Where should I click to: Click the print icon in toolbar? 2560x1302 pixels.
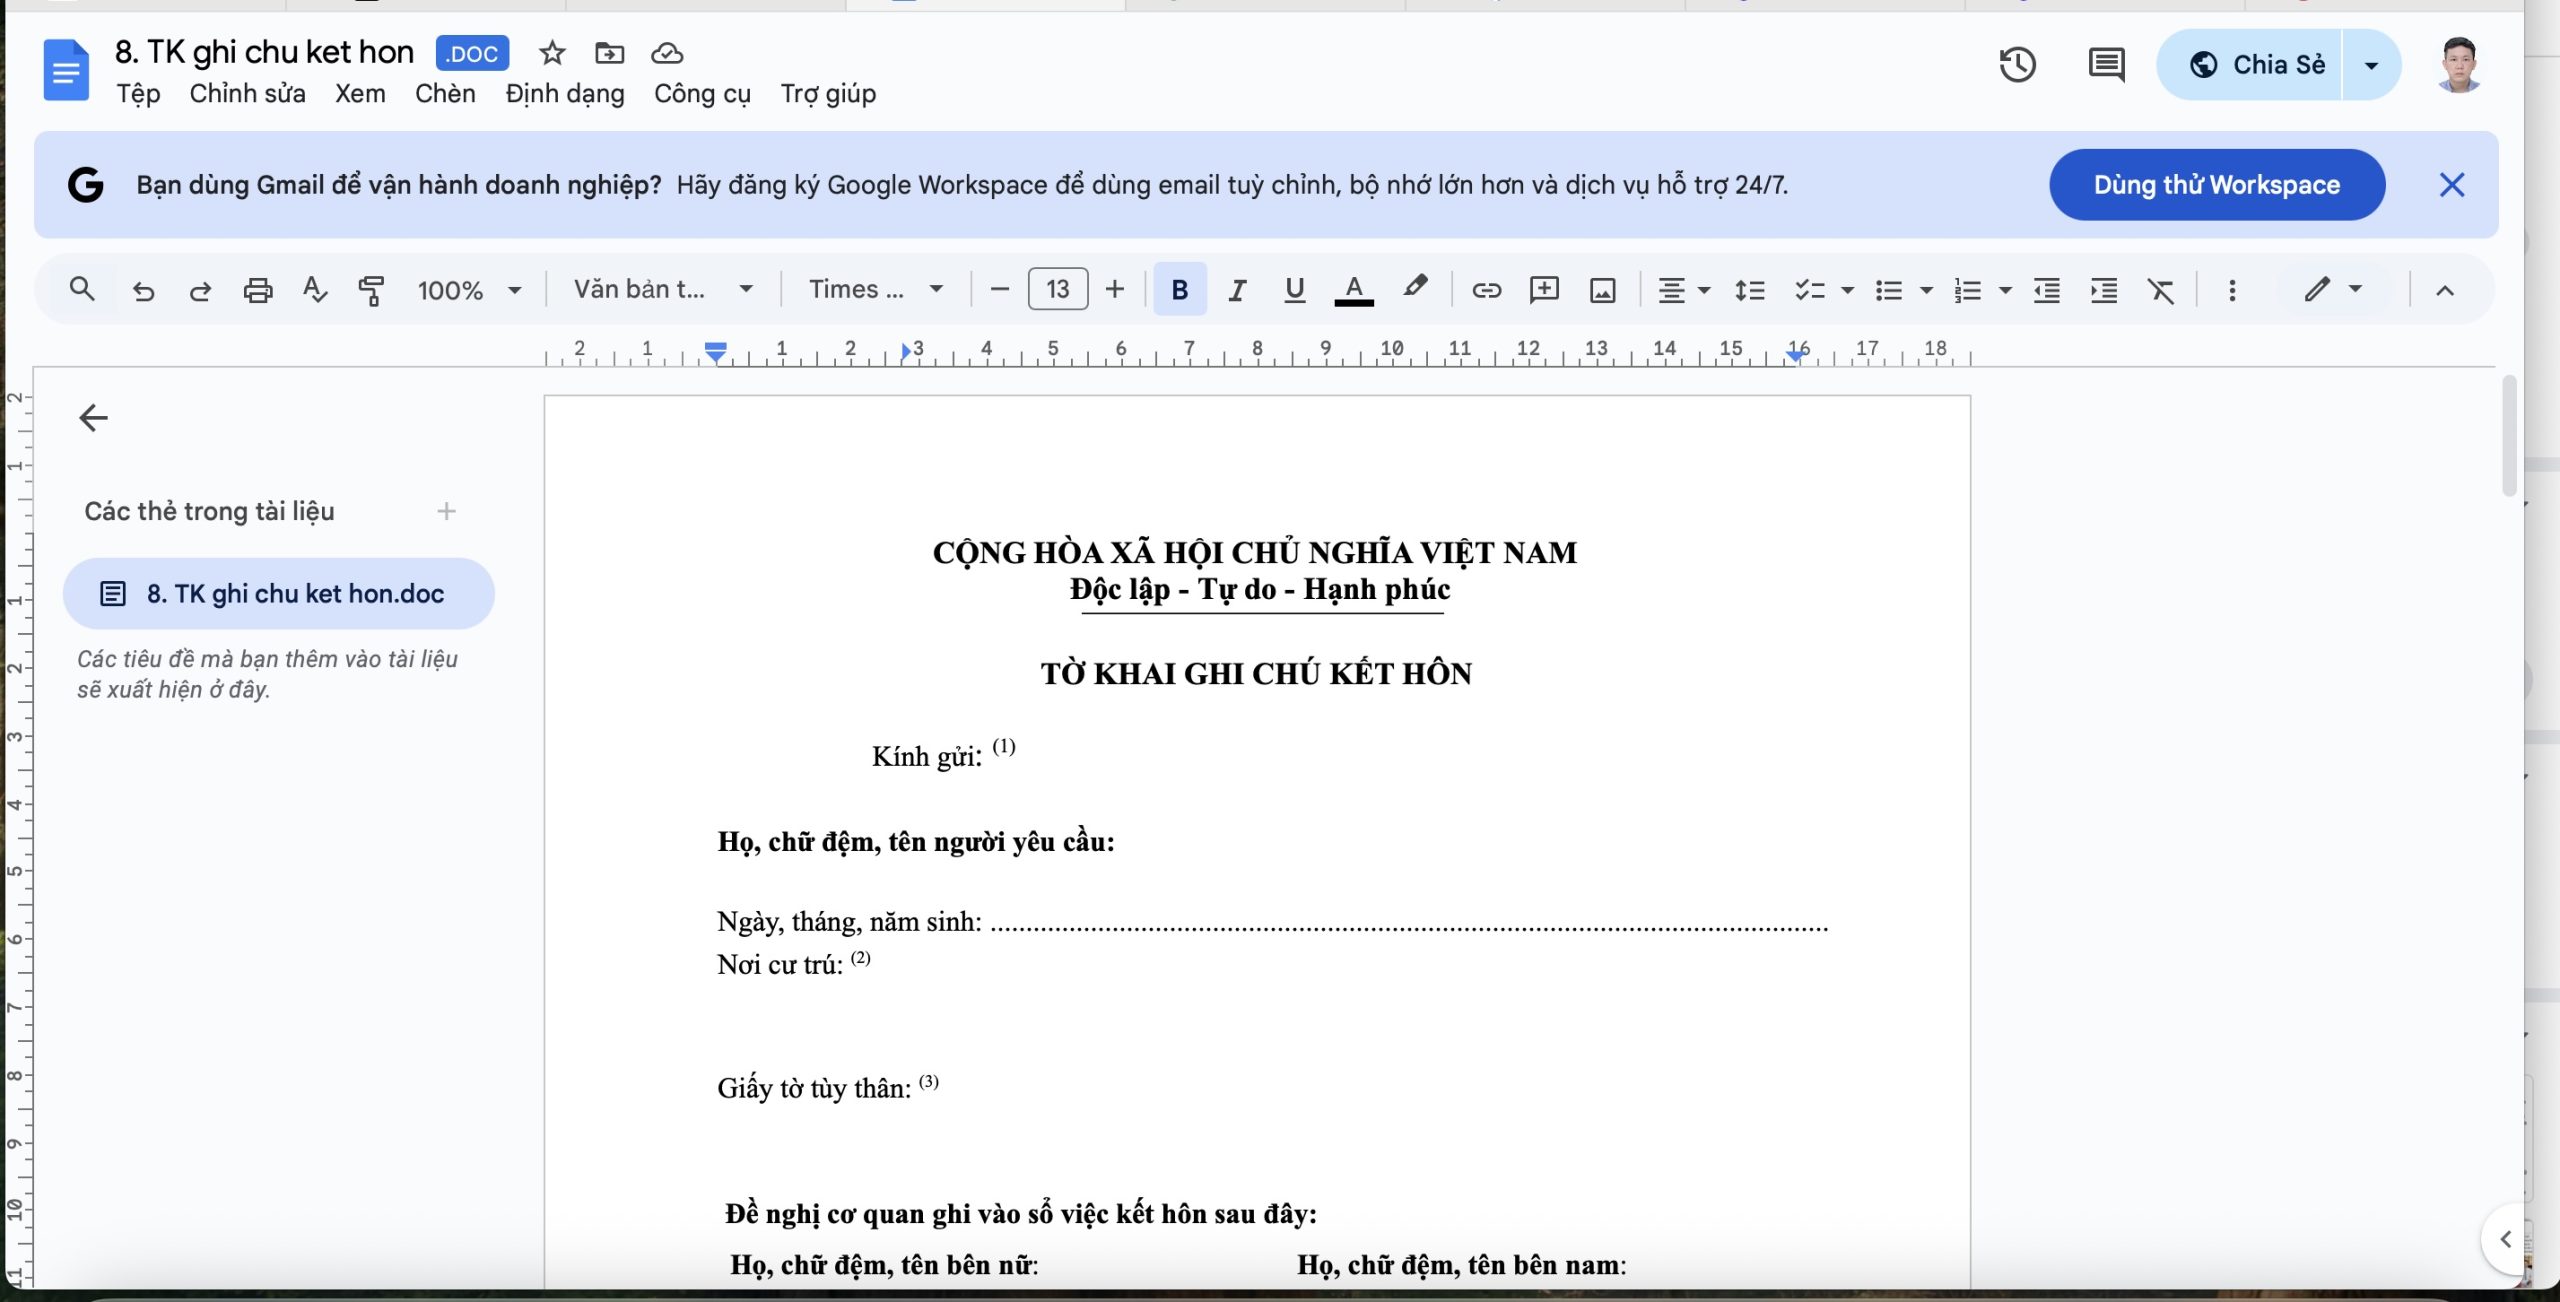257,290
